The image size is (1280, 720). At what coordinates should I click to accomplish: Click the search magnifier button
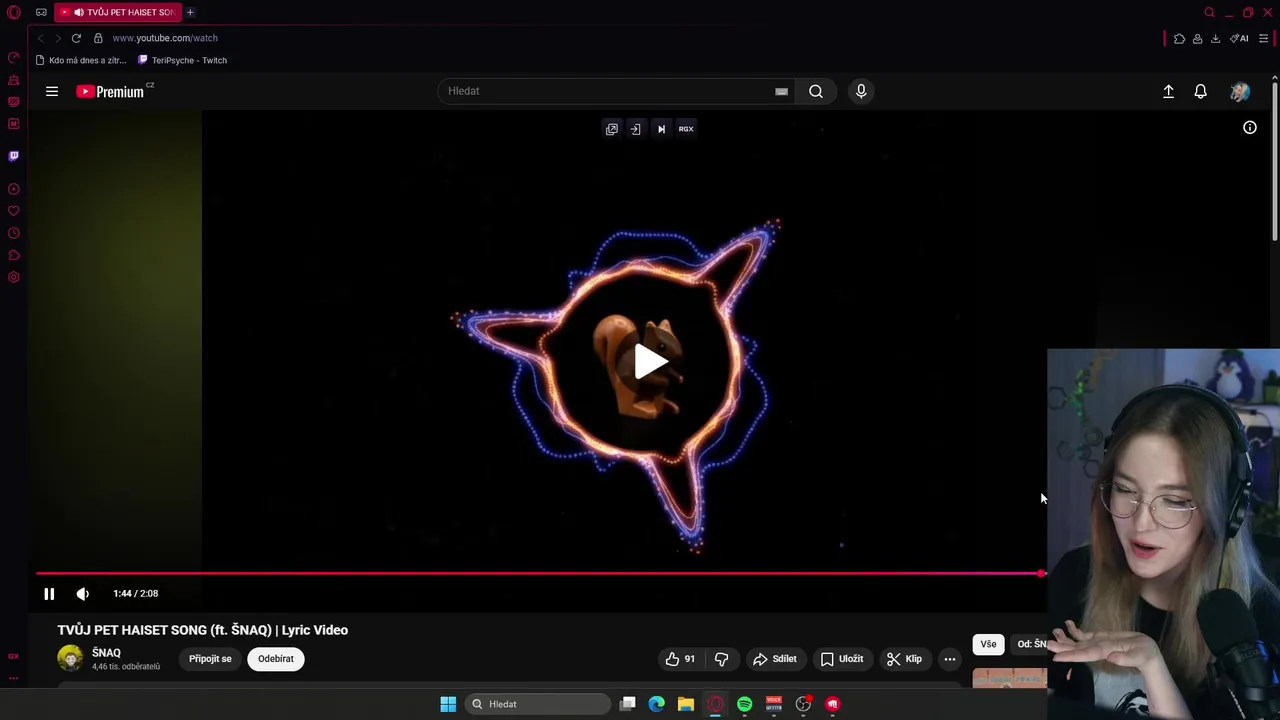pos(816,91)
